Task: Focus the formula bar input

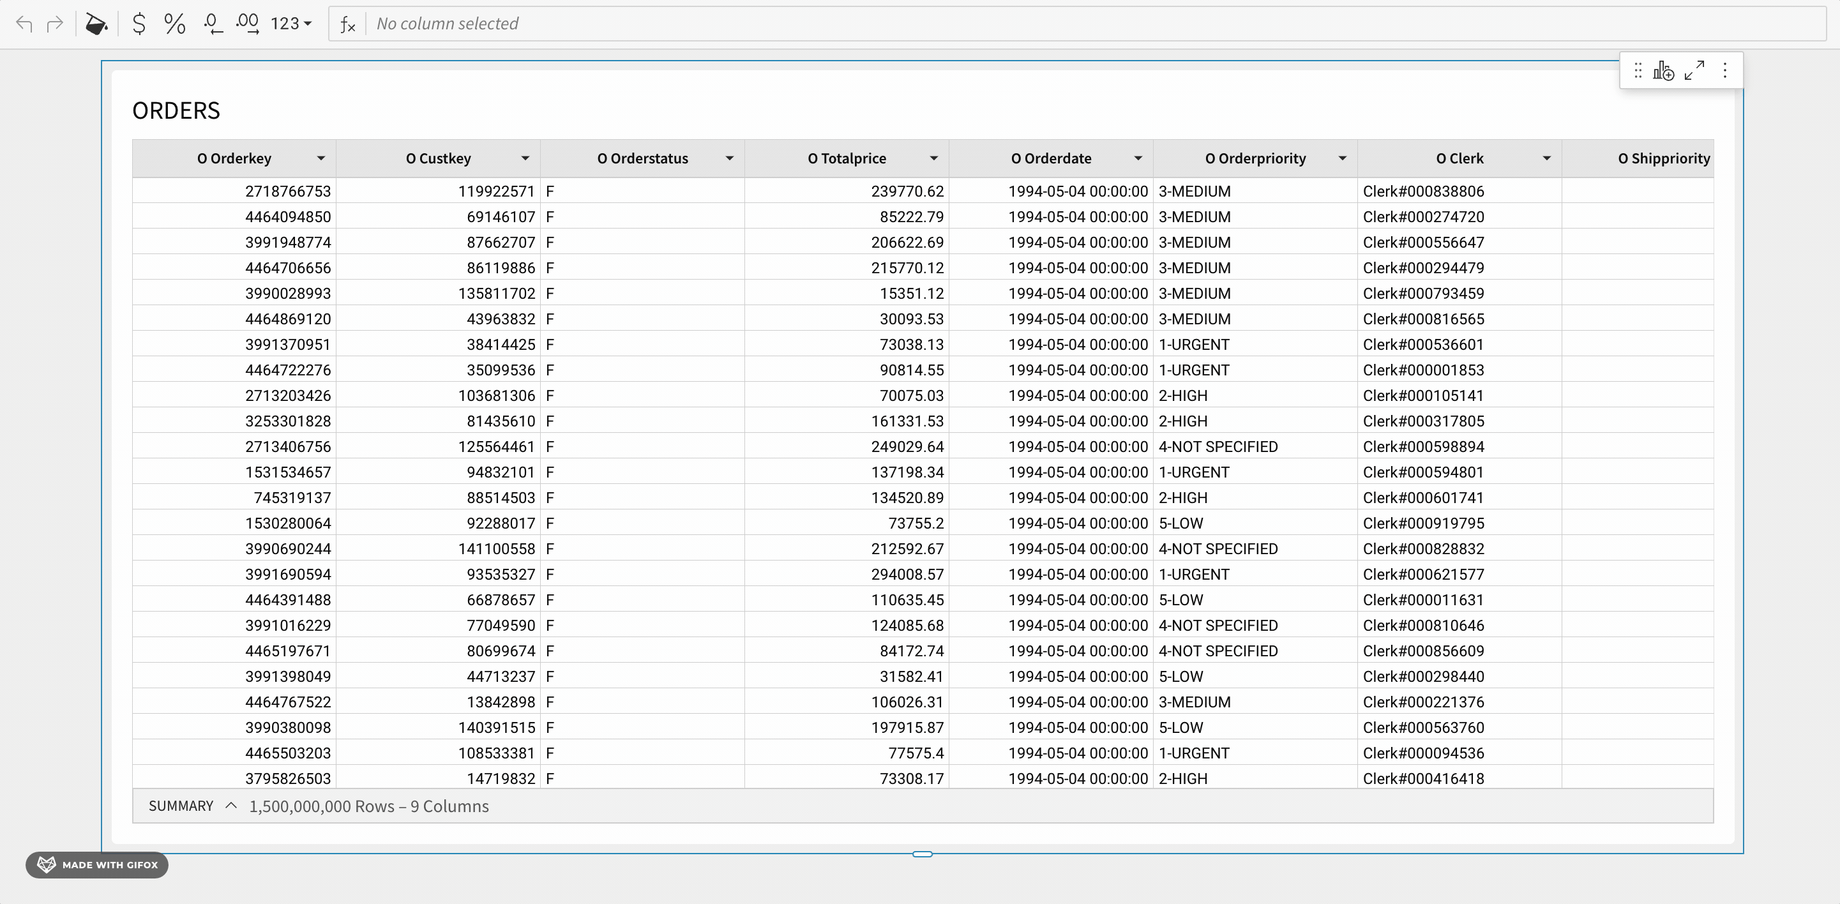Action: click(x=1095, y=24)
